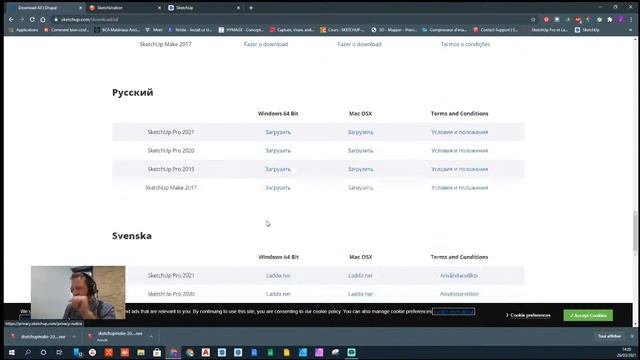Select the Svenska heading text

click(132, 236)
